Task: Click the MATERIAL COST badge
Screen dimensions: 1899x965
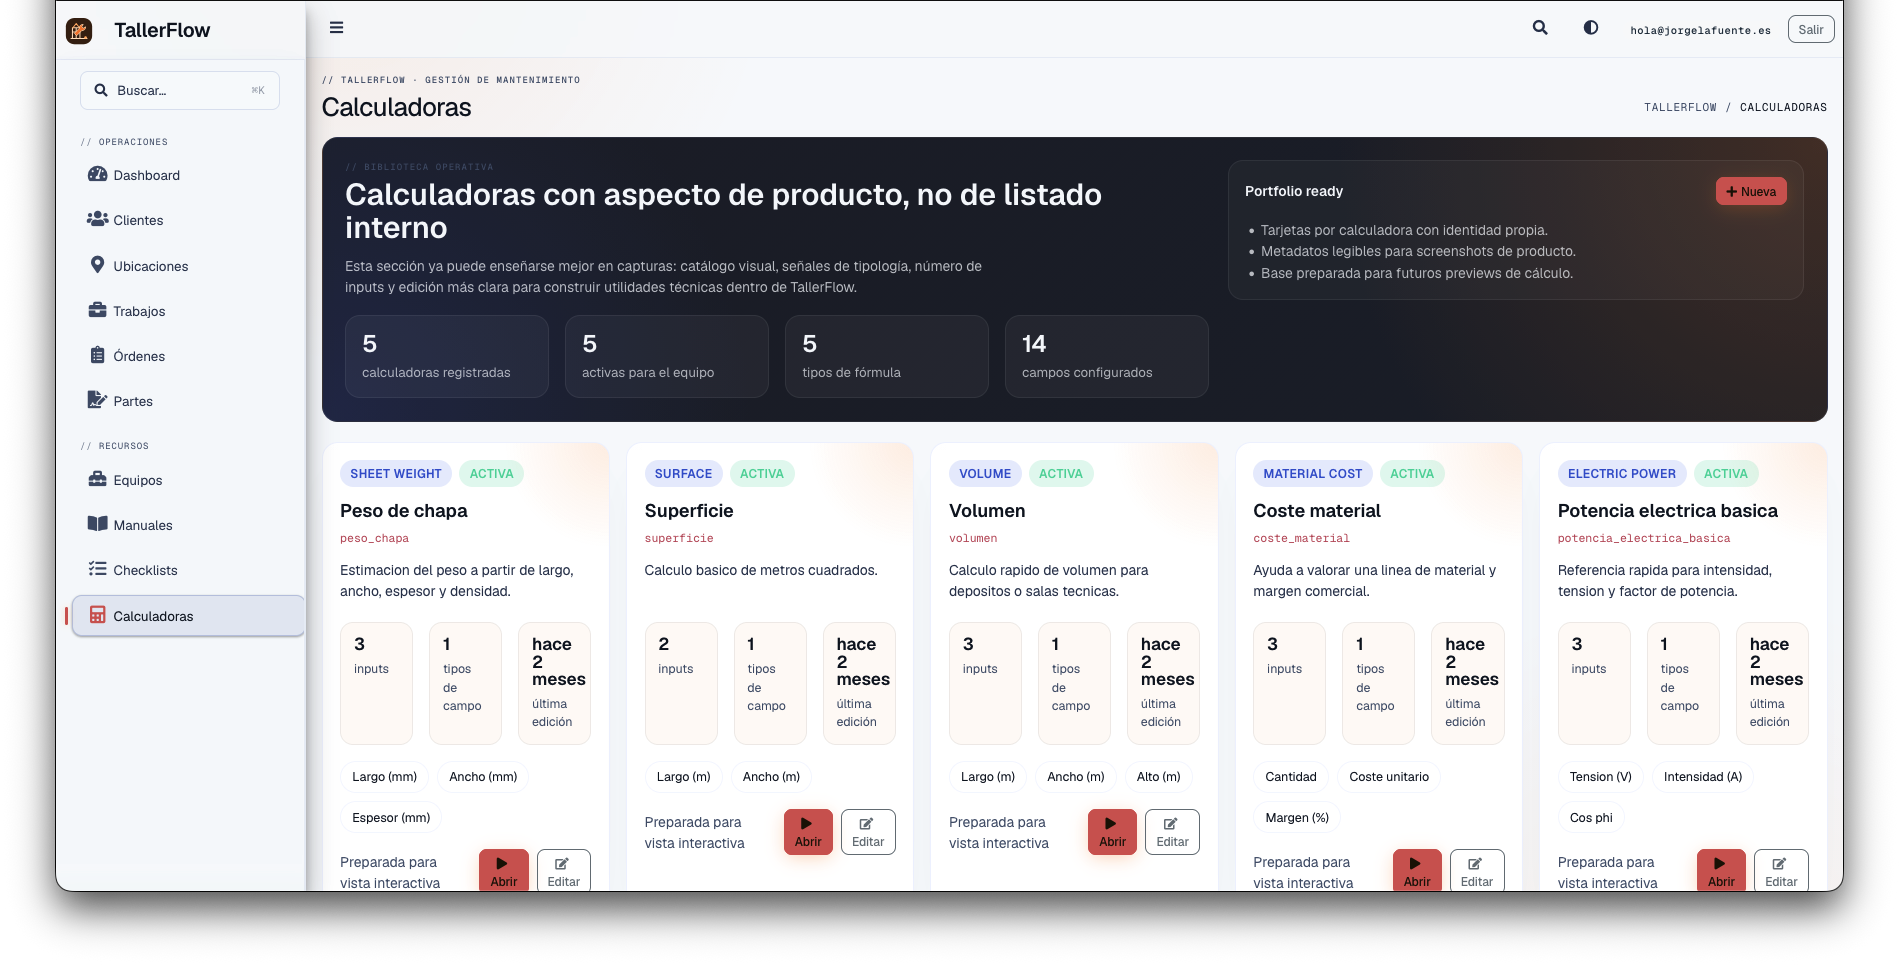Action: click(1312, 474)
